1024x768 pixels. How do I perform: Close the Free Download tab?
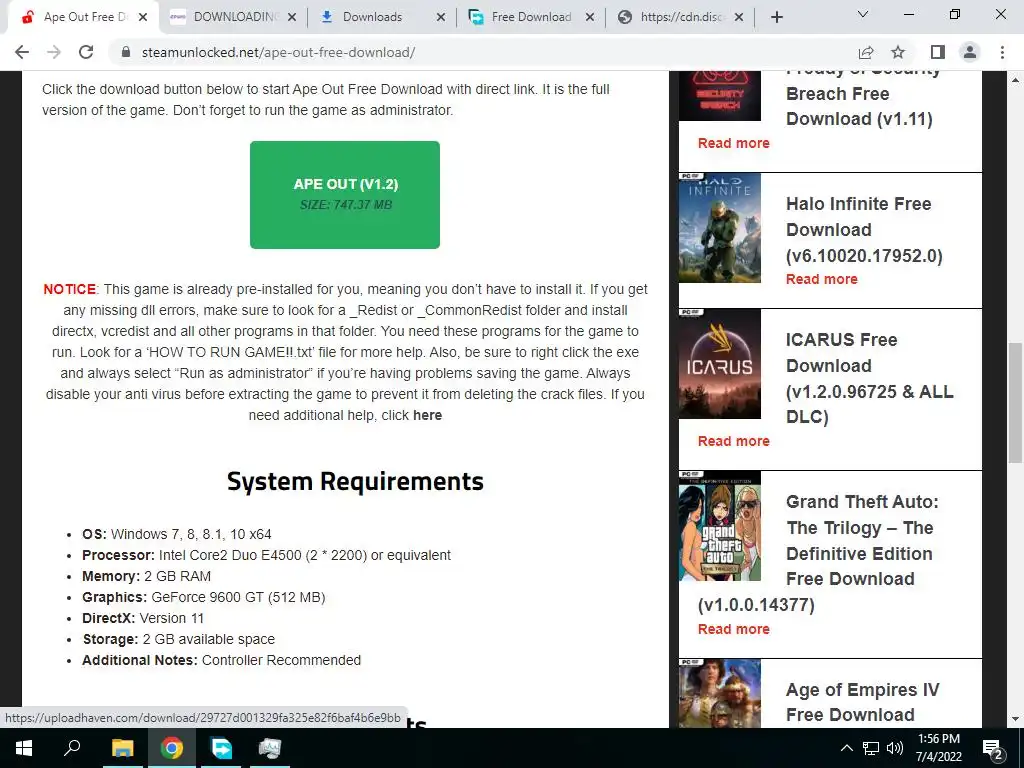click(590, 17)
